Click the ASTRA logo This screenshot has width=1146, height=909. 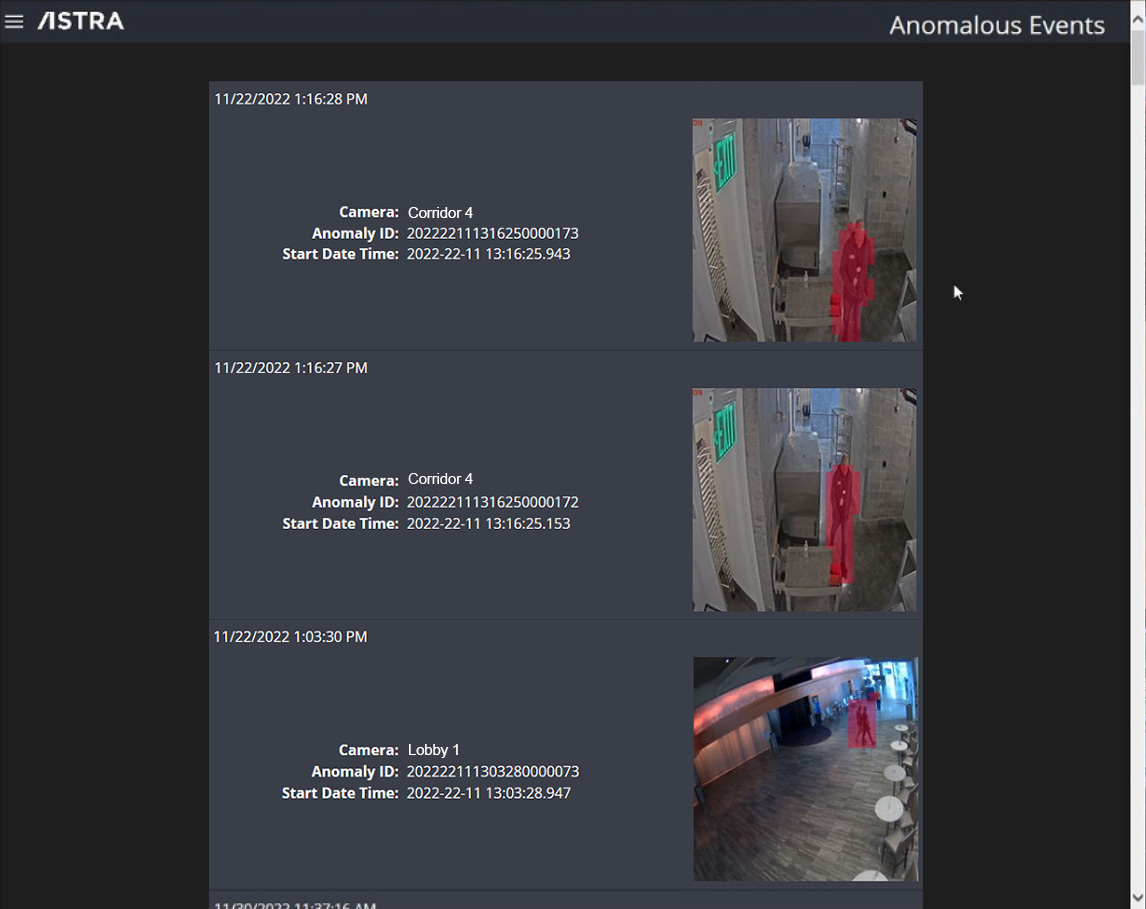pos(80,20)
